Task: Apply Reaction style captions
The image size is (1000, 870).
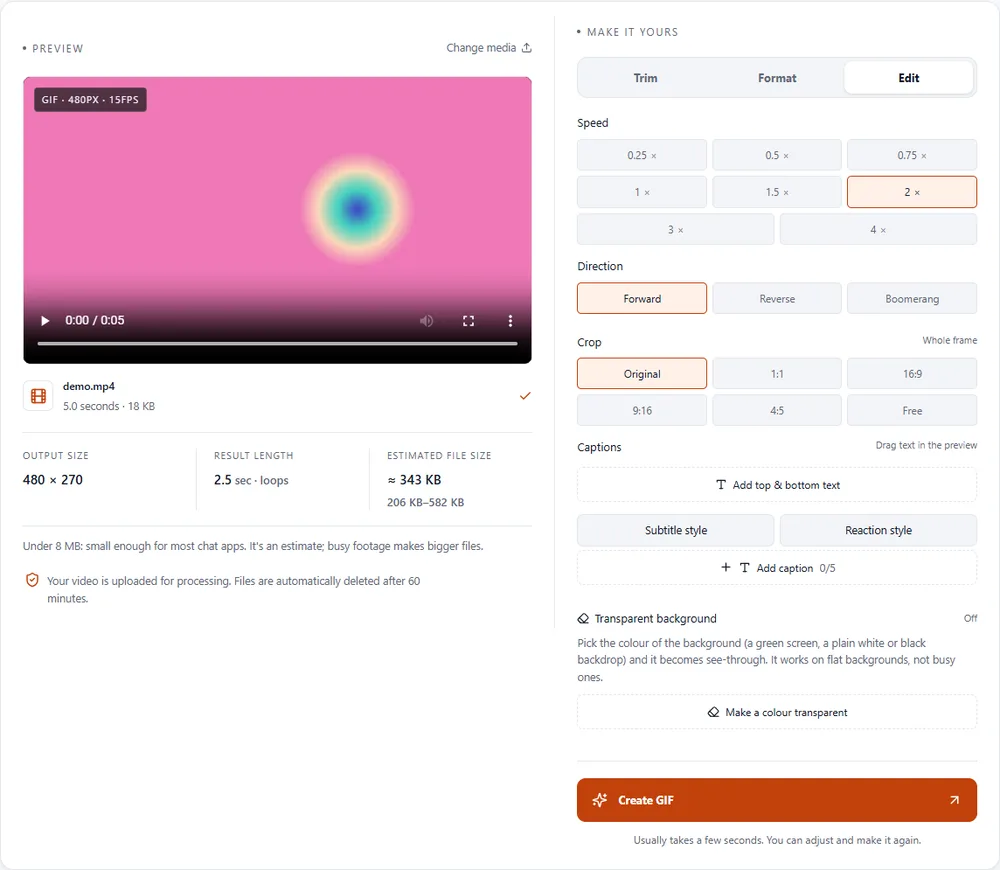Action: click(x=878, y=530)
